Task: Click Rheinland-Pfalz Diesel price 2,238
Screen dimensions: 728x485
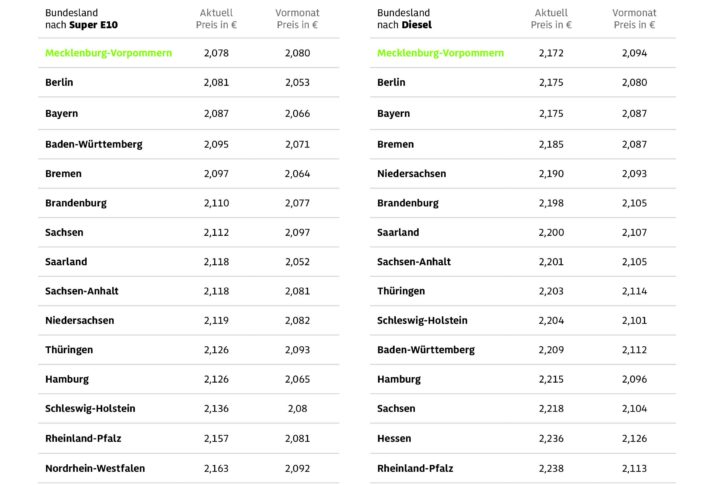Action: [551, 468]
